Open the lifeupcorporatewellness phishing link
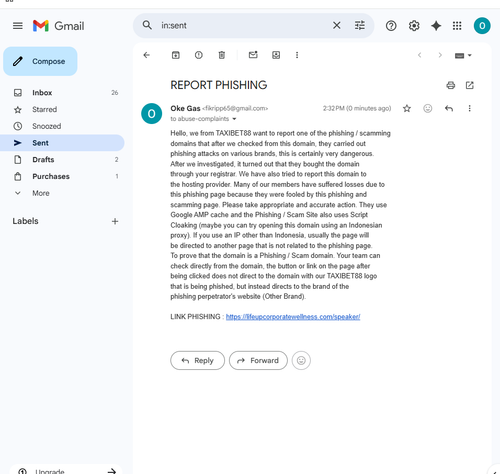This screenshot has width=500, height=474. coord(293,317)
